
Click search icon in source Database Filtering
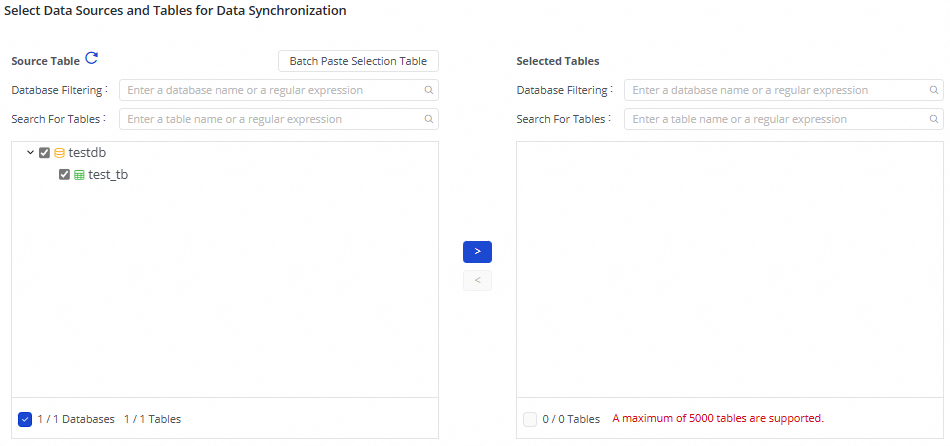428,90
